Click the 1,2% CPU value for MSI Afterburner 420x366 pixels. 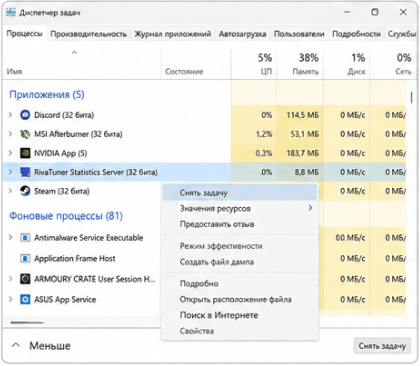point(264,134)
